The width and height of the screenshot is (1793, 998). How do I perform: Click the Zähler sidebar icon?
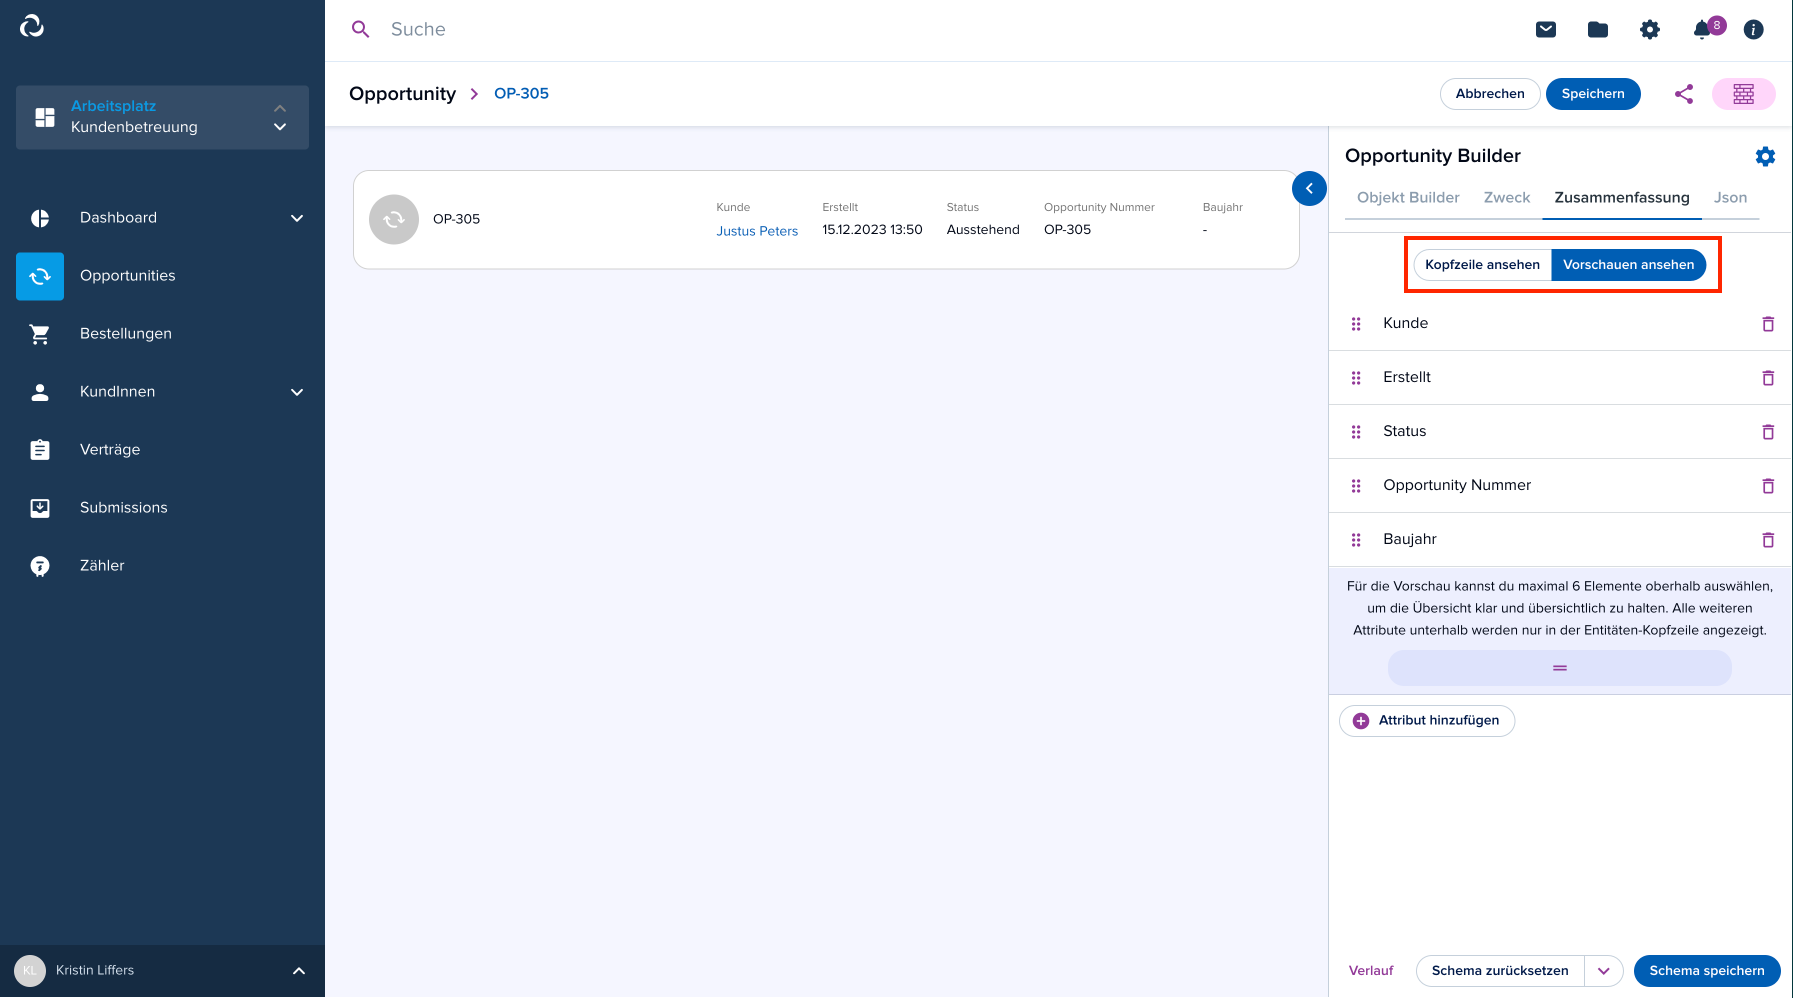40,566
